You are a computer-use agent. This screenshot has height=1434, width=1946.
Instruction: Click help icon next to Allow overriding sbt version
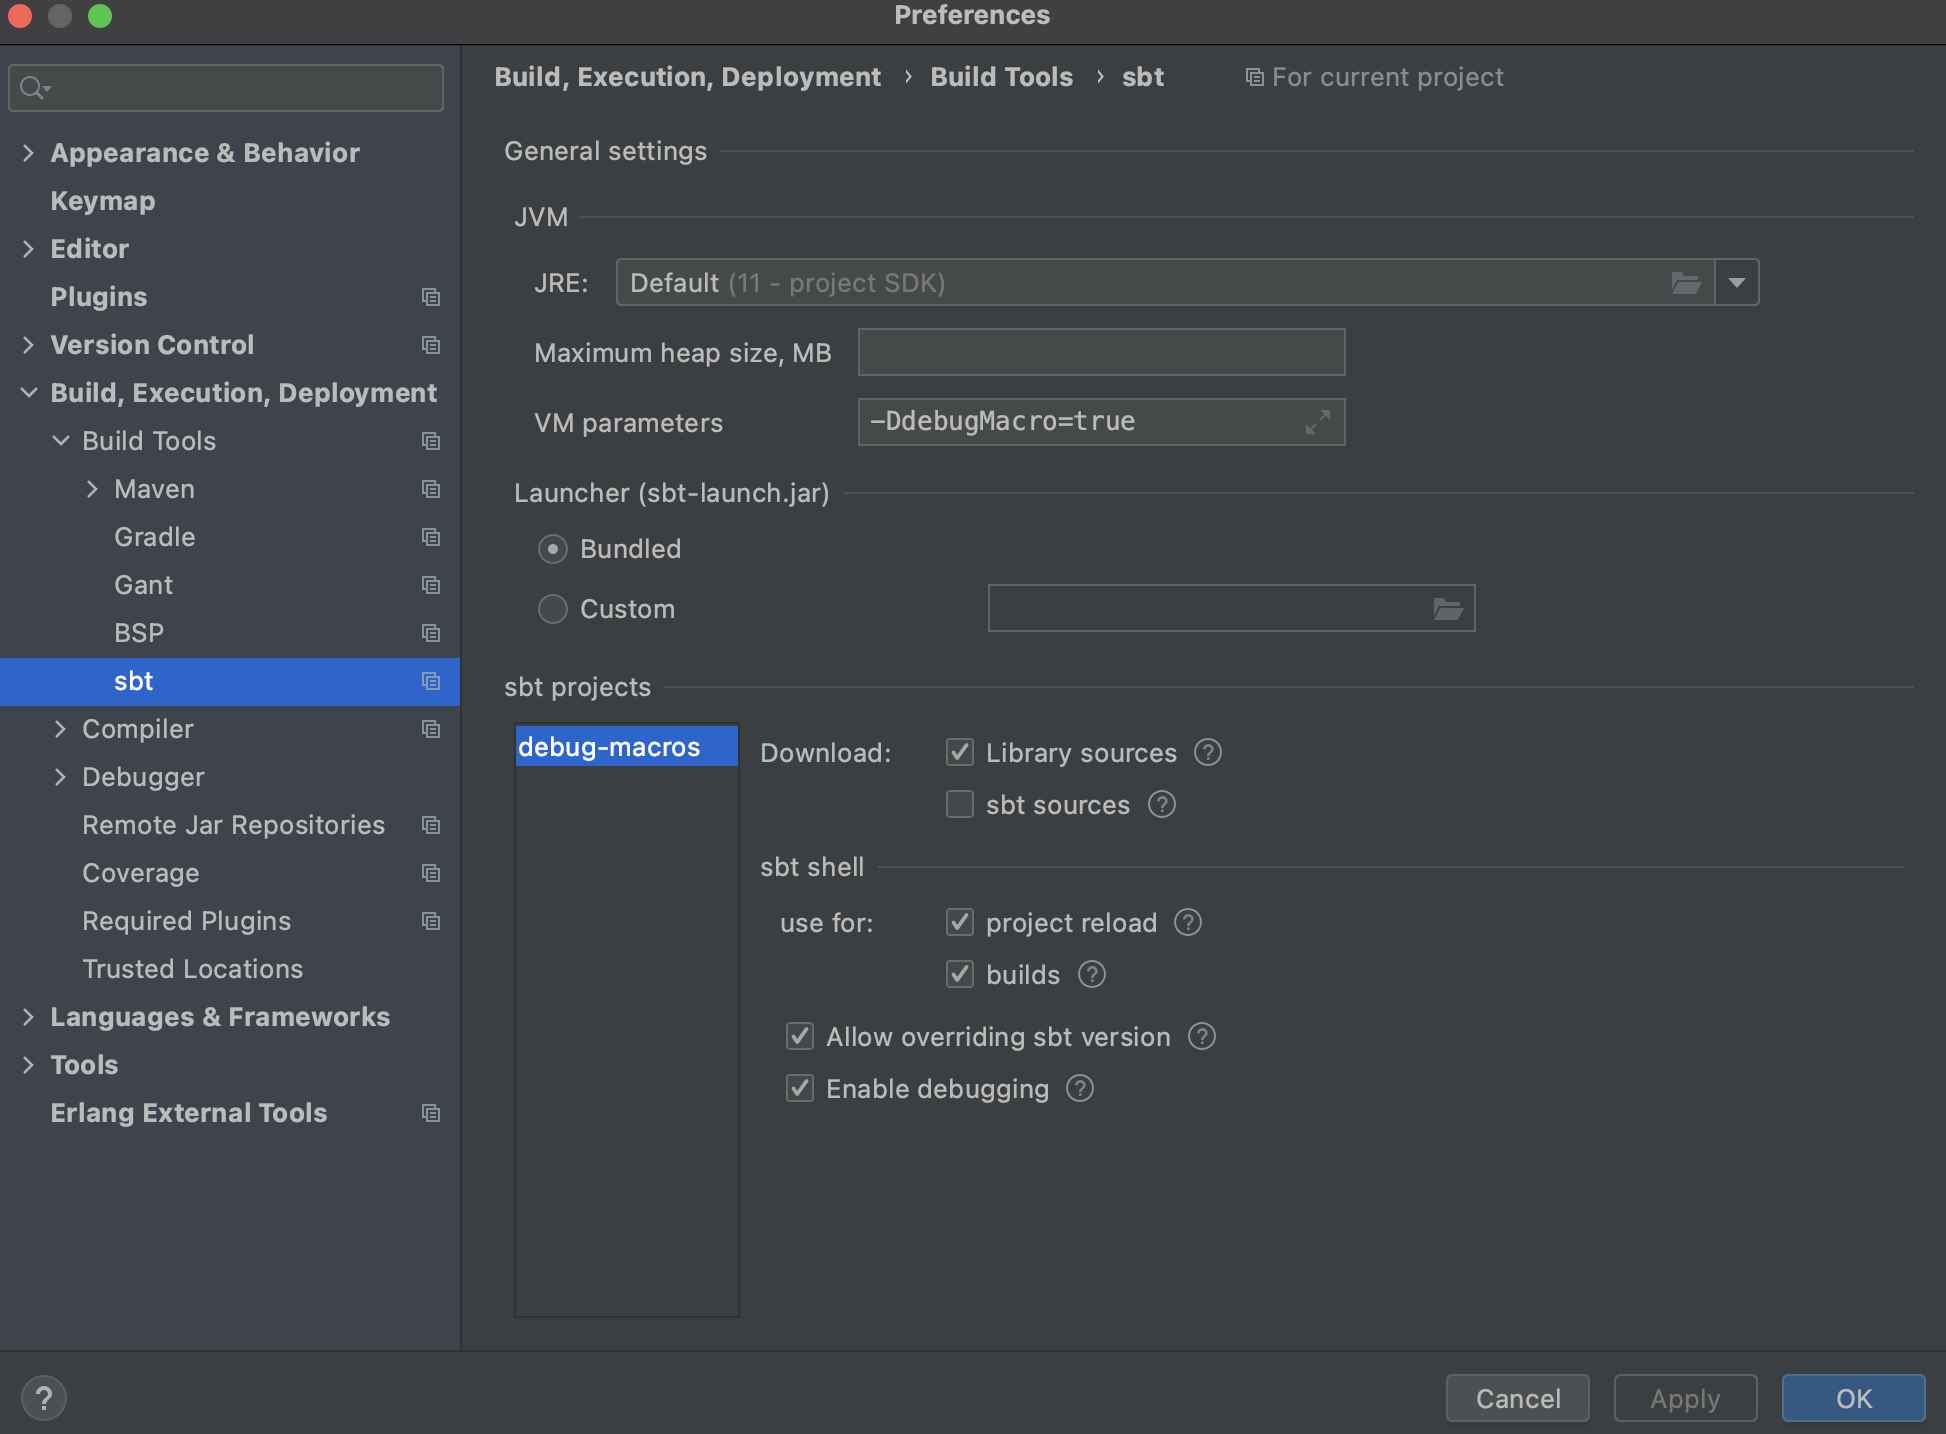1201,1036
